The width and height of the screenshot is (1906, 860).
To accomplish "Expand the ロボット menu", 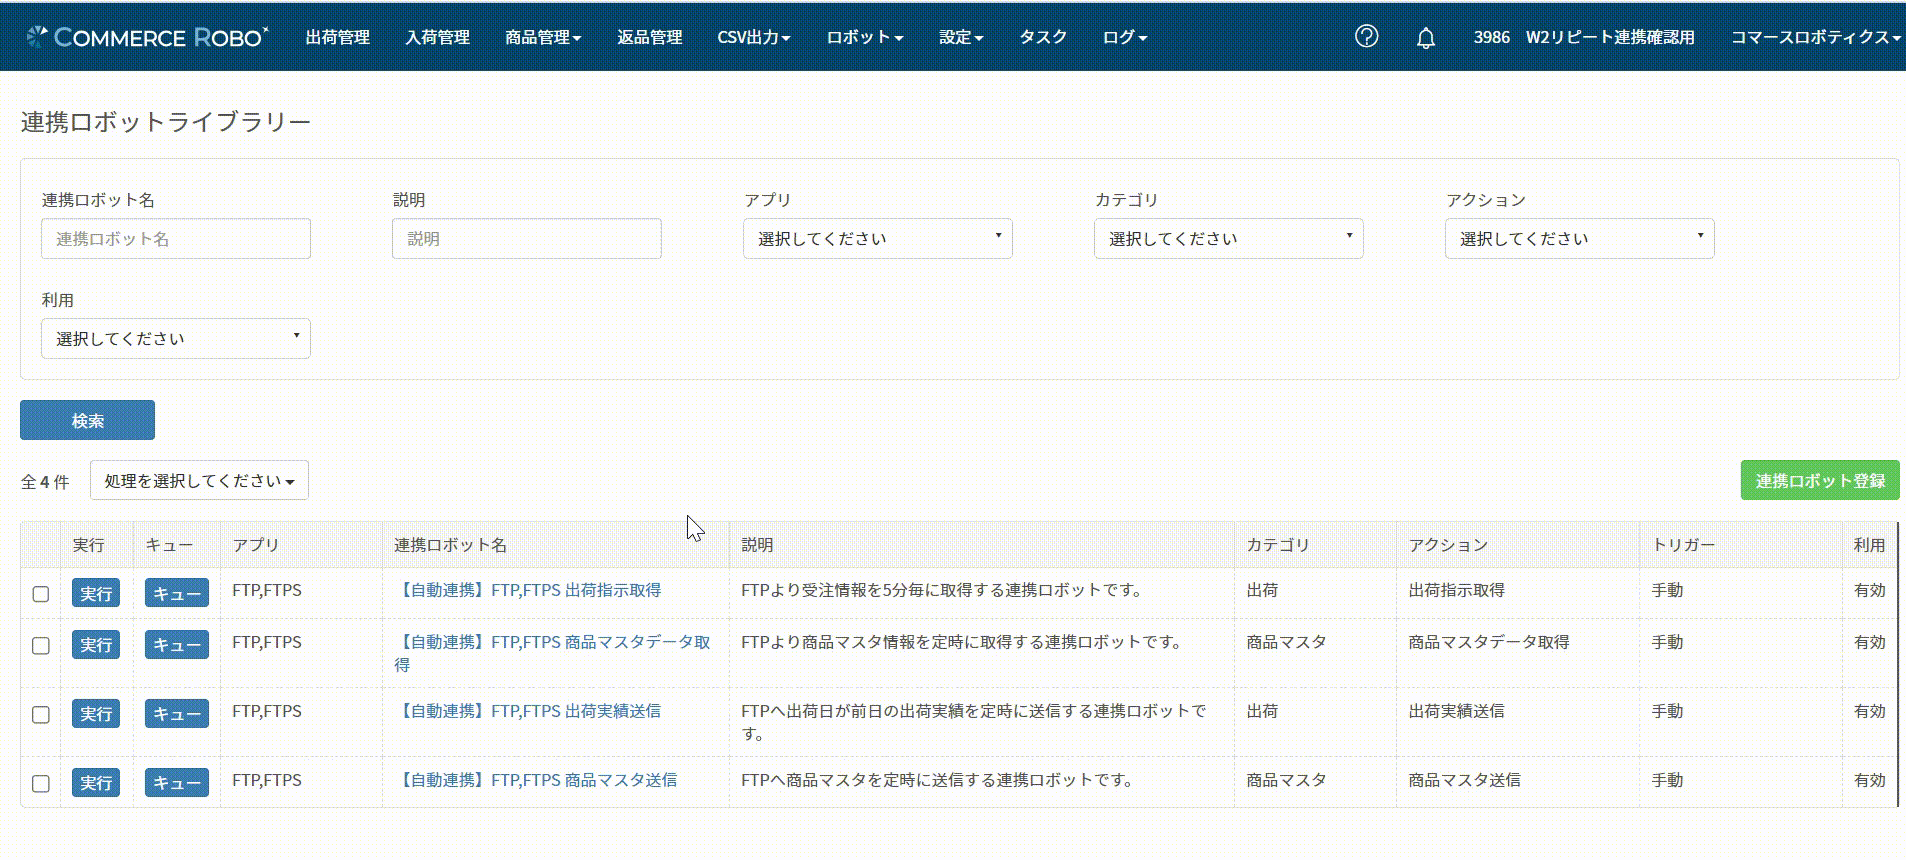I will click(865, 37).
